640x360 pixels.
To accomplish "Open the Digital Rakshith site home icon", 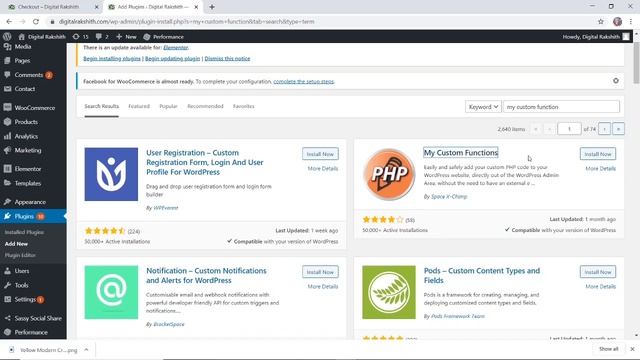I will coord(22,37).
